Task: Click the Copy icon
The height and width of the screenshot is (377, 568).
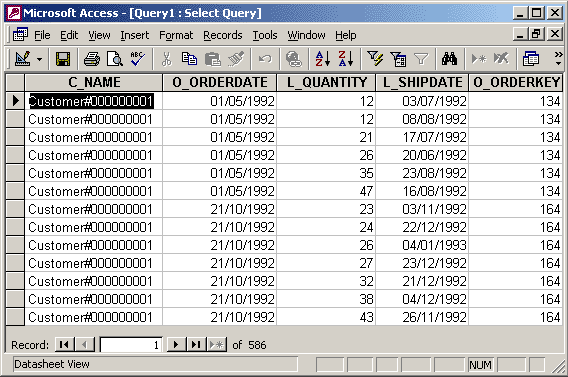Action: click(x=189, y=59)
